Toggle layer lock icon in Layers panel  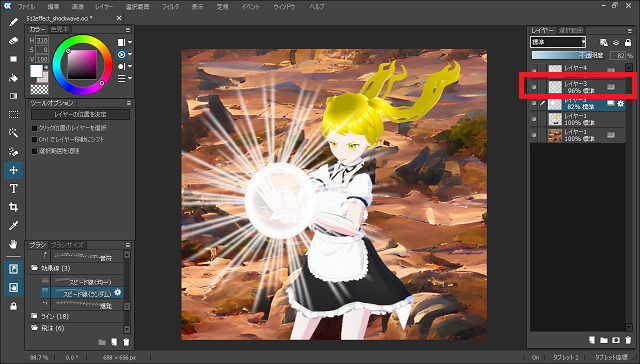628,42
